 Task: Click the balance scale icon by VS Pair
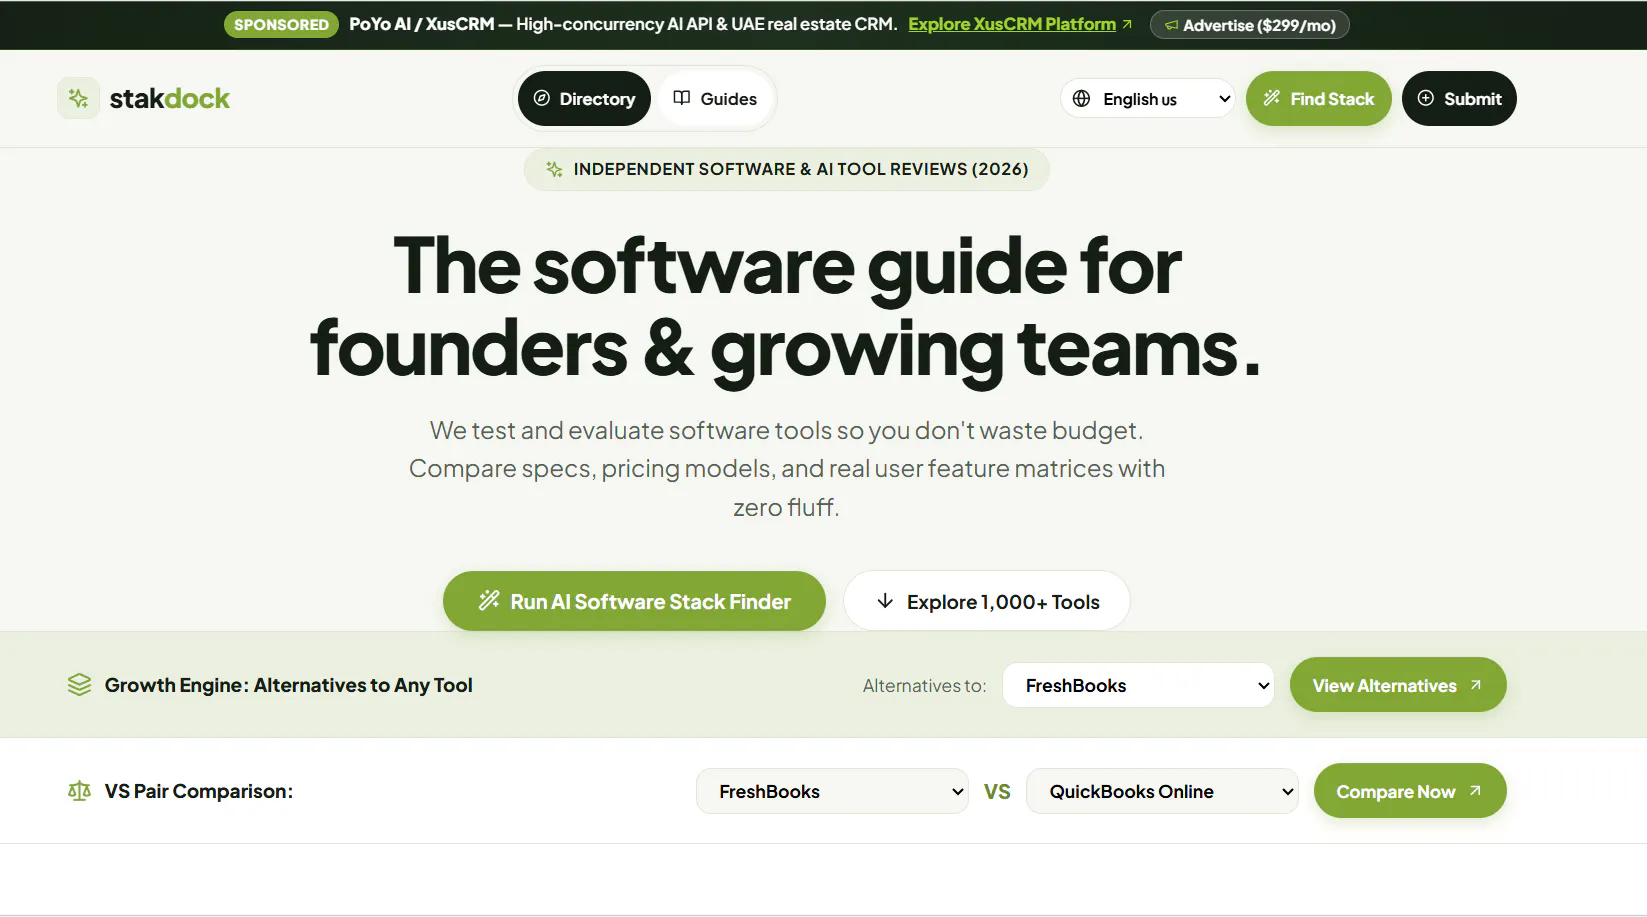tap(79, 791)
